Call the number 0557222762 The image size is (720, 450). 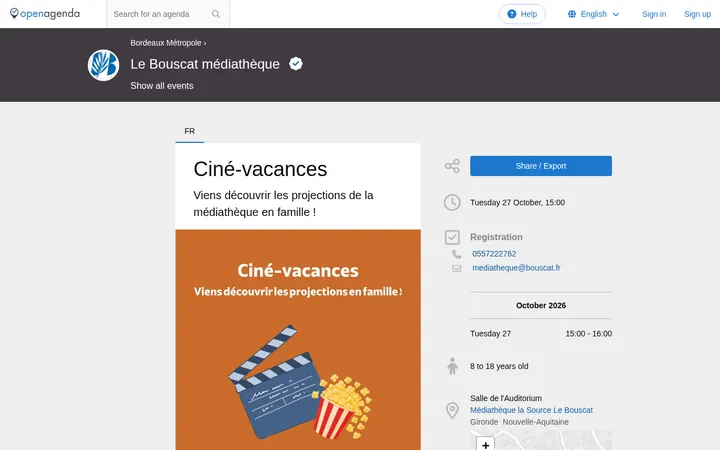coord(494,254)
